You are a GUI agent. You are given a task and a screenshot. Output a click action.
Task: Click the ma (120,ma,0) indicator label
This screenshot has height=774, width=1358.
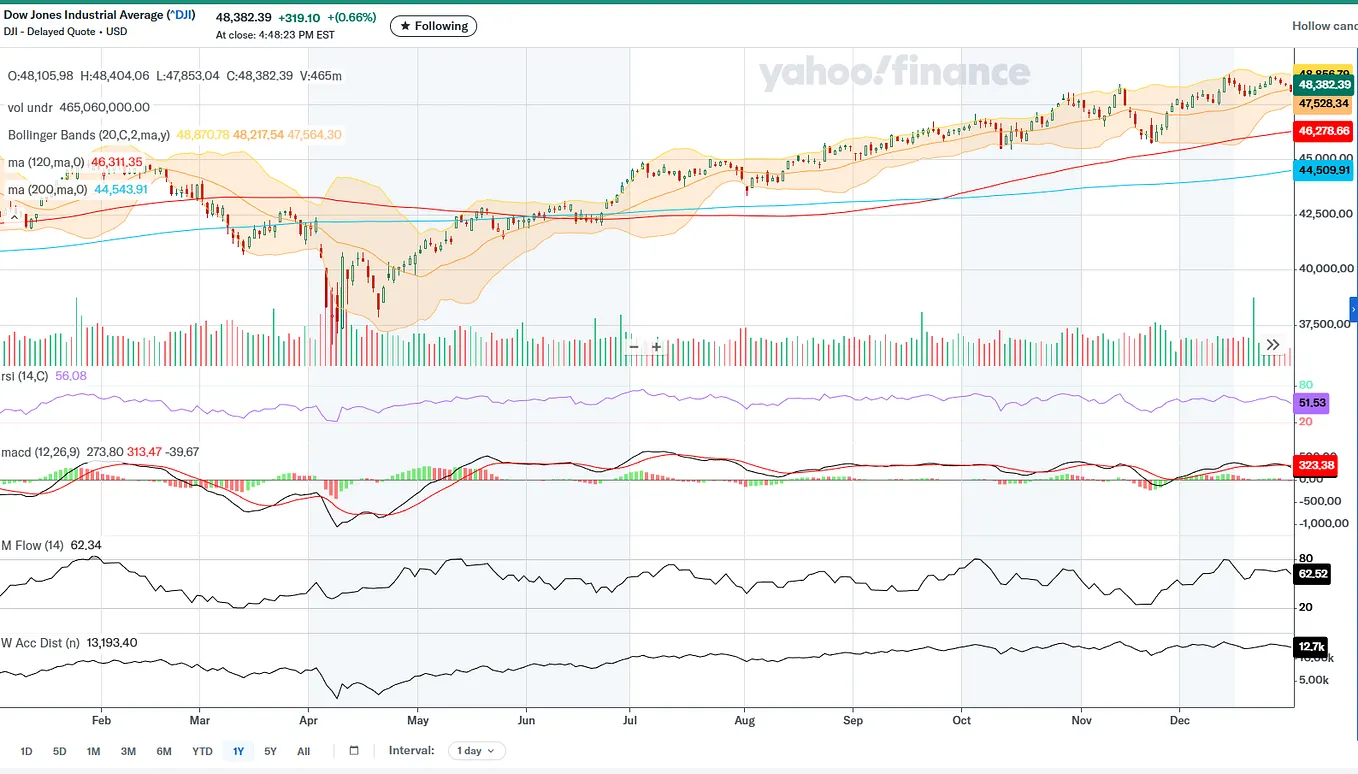(47, 162)
